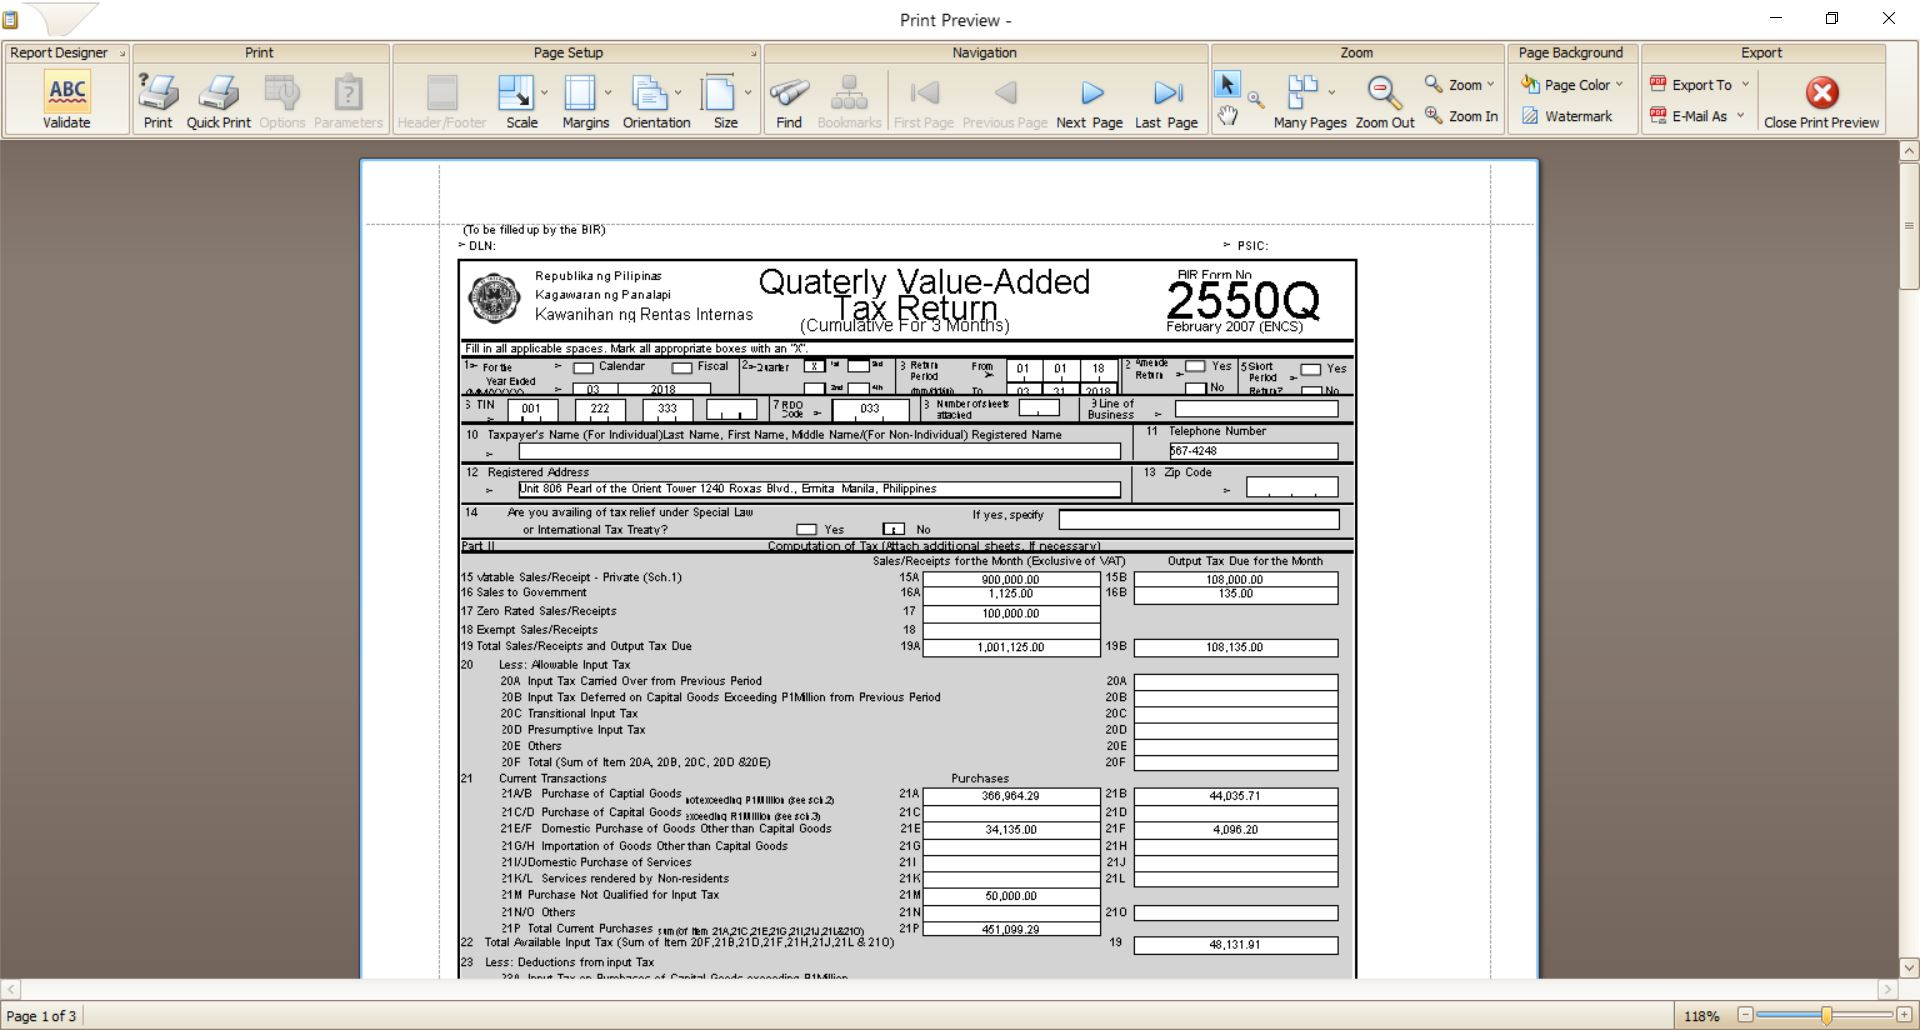The width and height of the screenshot is (1920, 1030).
Task: Click the Page 1 of 3 status text
Action: tap(42, 1016)
